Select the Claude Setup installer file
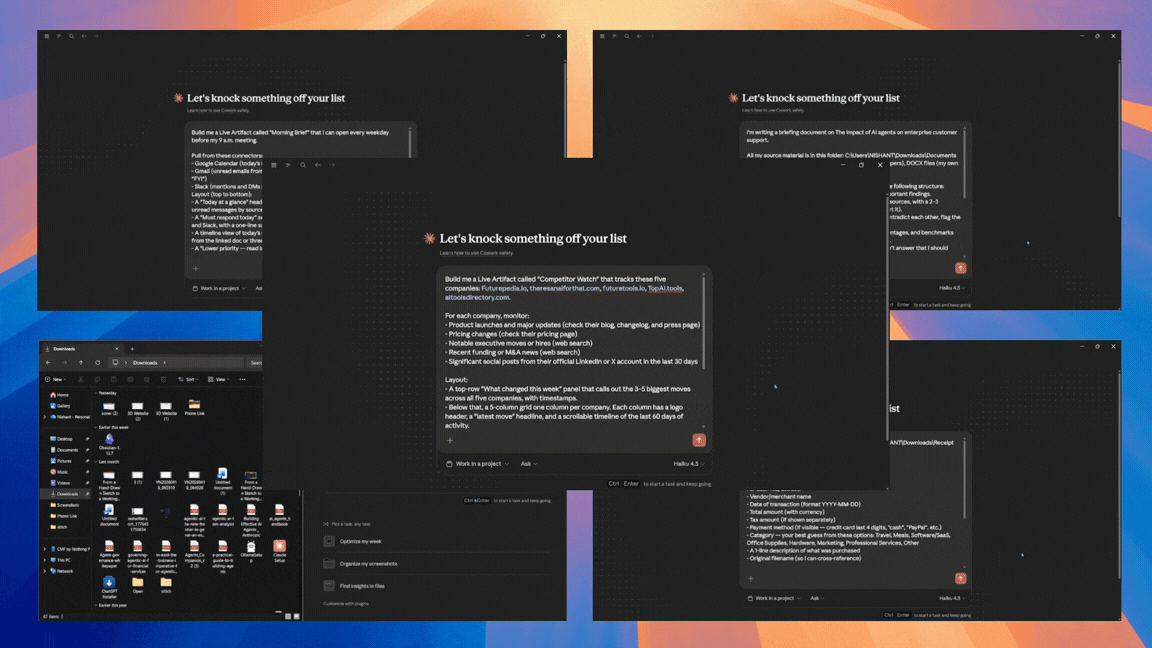Viewport: 1152px width, 648px height. 279,550
